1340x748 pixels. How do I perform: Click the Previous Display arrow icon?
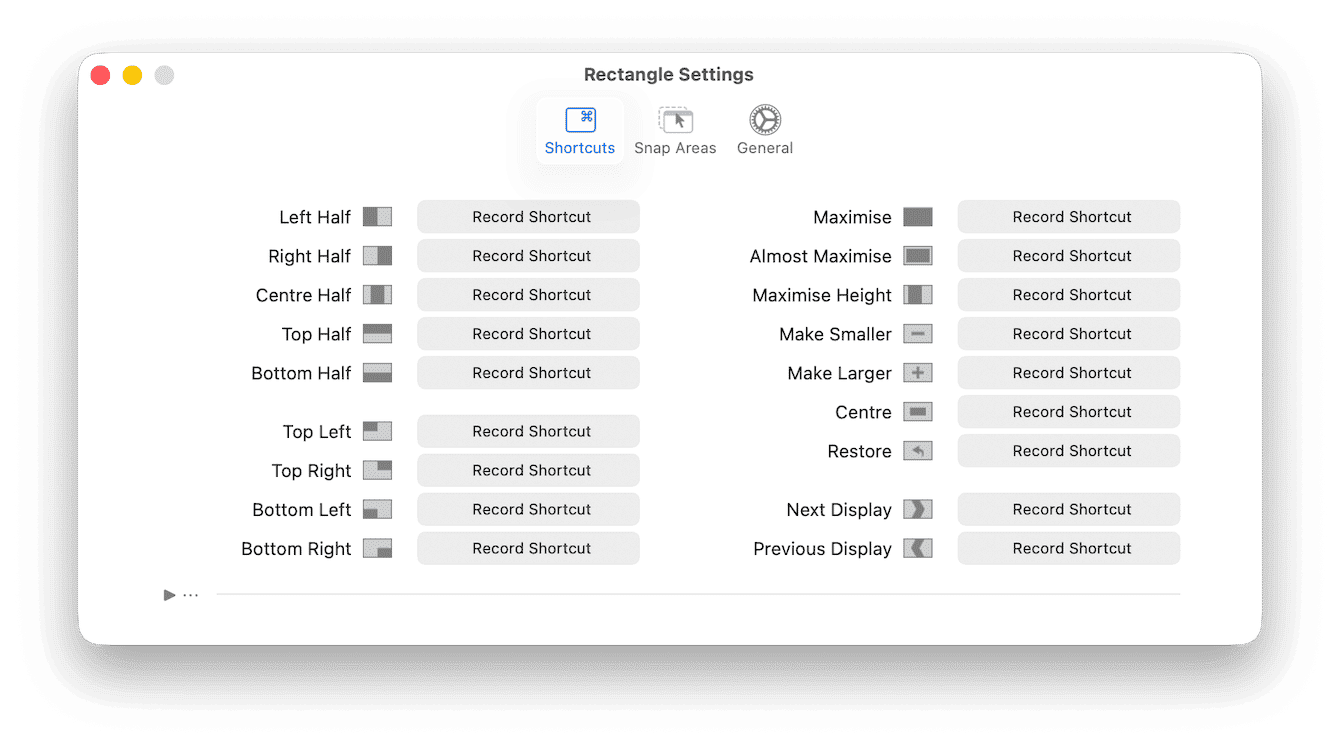pos(917,548)
